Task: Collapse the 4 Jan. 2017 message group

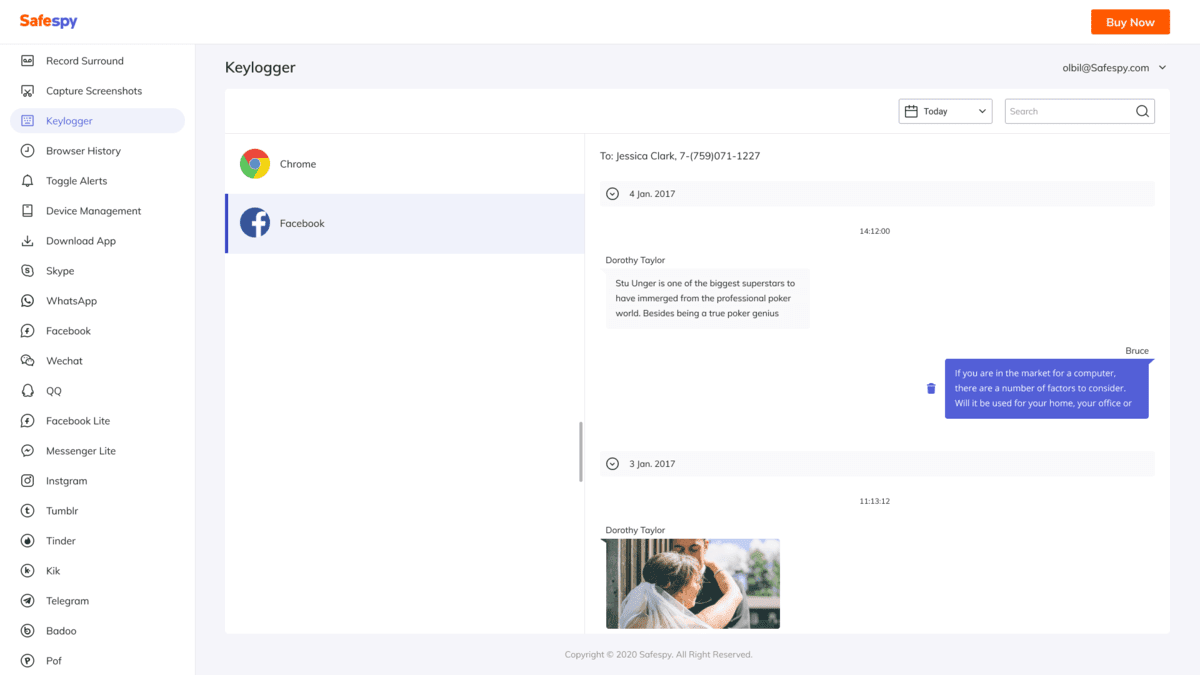Action: [x=613, y=194]
